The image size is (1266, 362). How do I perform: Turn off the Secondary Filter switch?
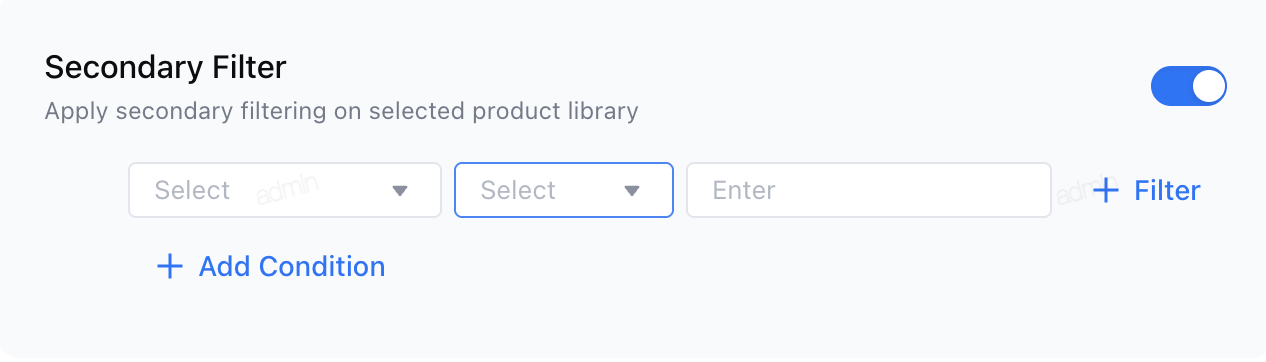(x=1189, y=86)
